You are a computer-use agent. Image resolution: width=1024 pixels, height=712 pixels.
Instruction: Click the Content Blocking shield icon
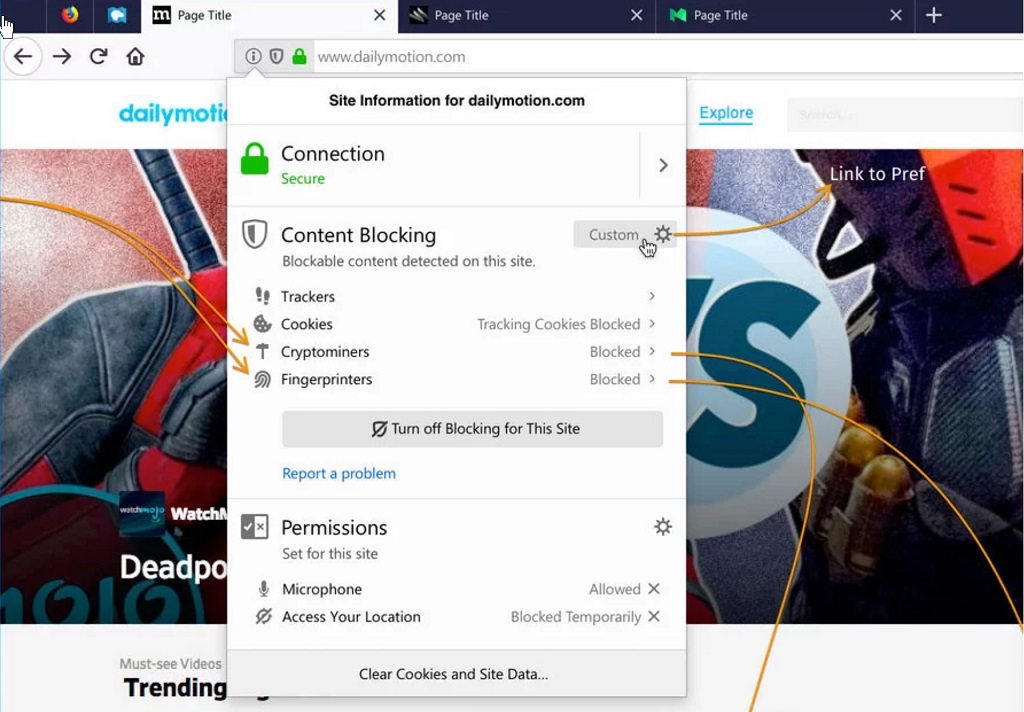click(x=255, y=234)
